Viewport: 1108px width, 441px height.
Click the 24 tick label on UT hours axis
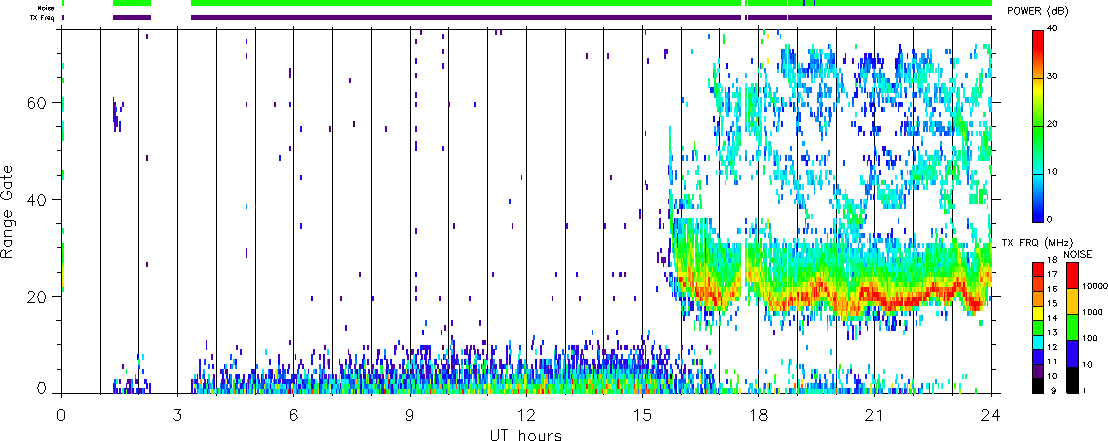(991, 414)
